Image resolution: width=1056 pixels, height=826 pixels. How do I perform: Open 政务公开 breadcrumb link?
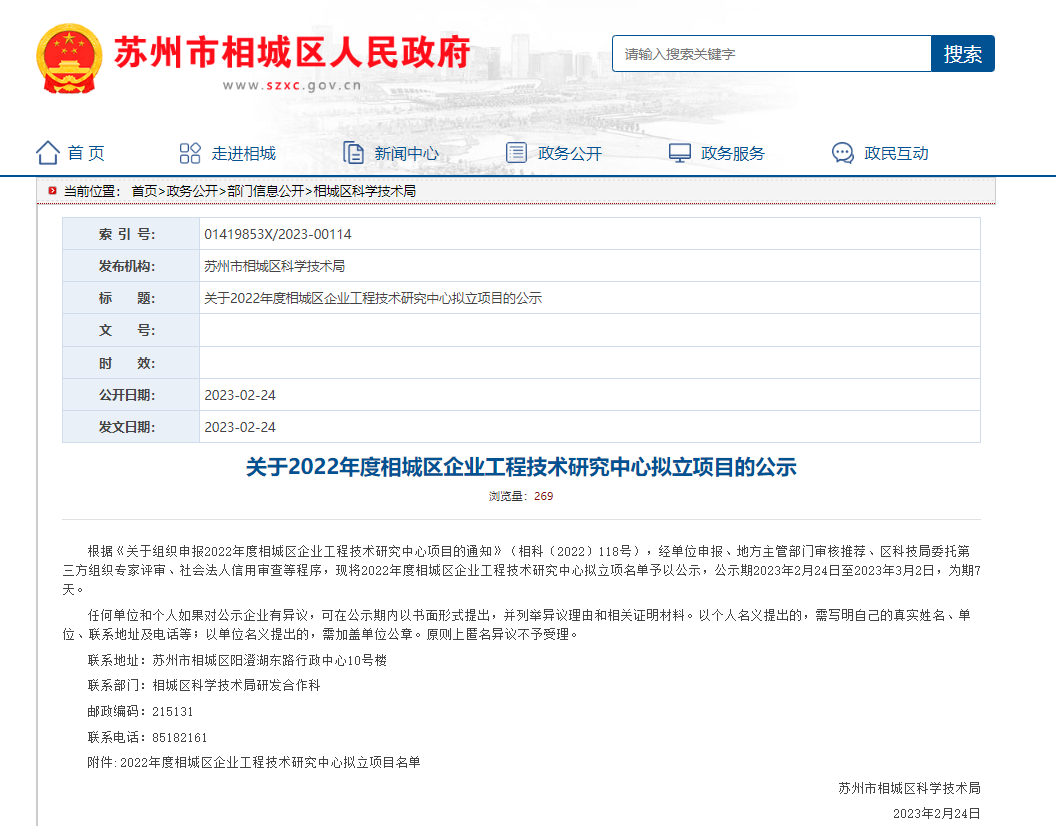(192, 191)
